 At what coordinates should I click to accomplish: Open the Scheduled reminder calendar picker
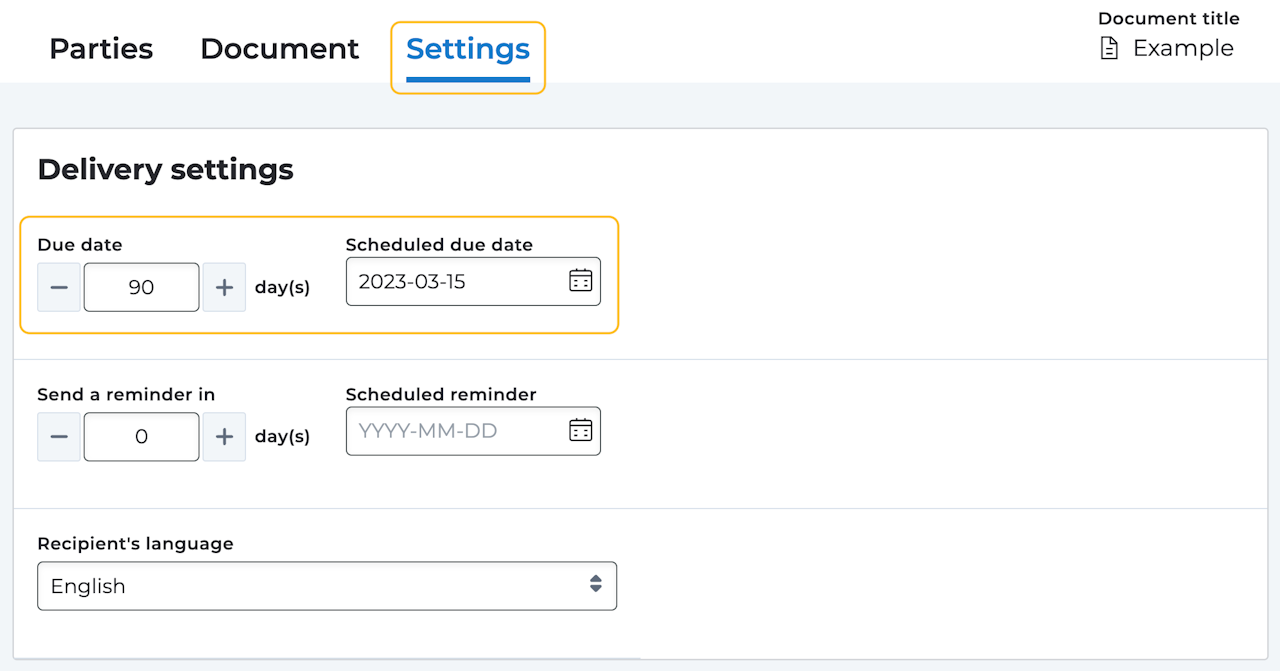click(x=580, y=431)
